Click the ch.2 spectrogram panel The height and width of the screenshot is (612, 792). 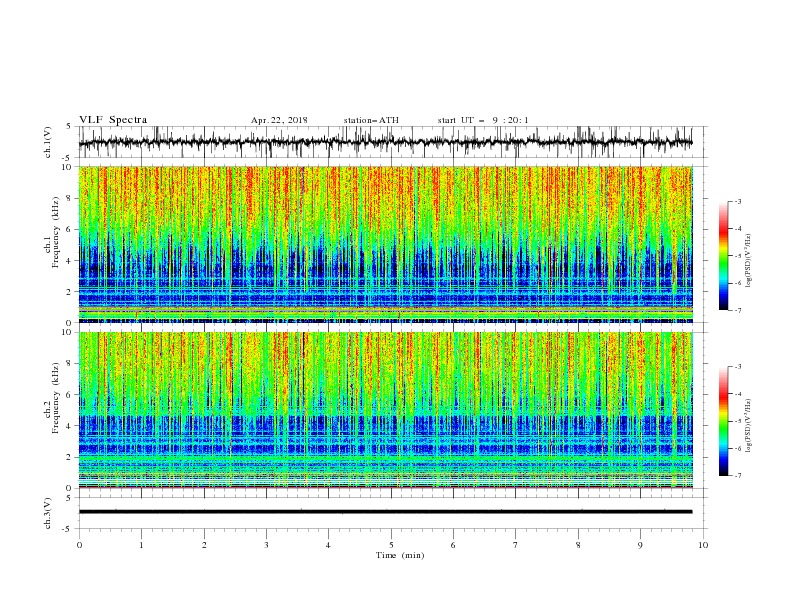point(385,410)
